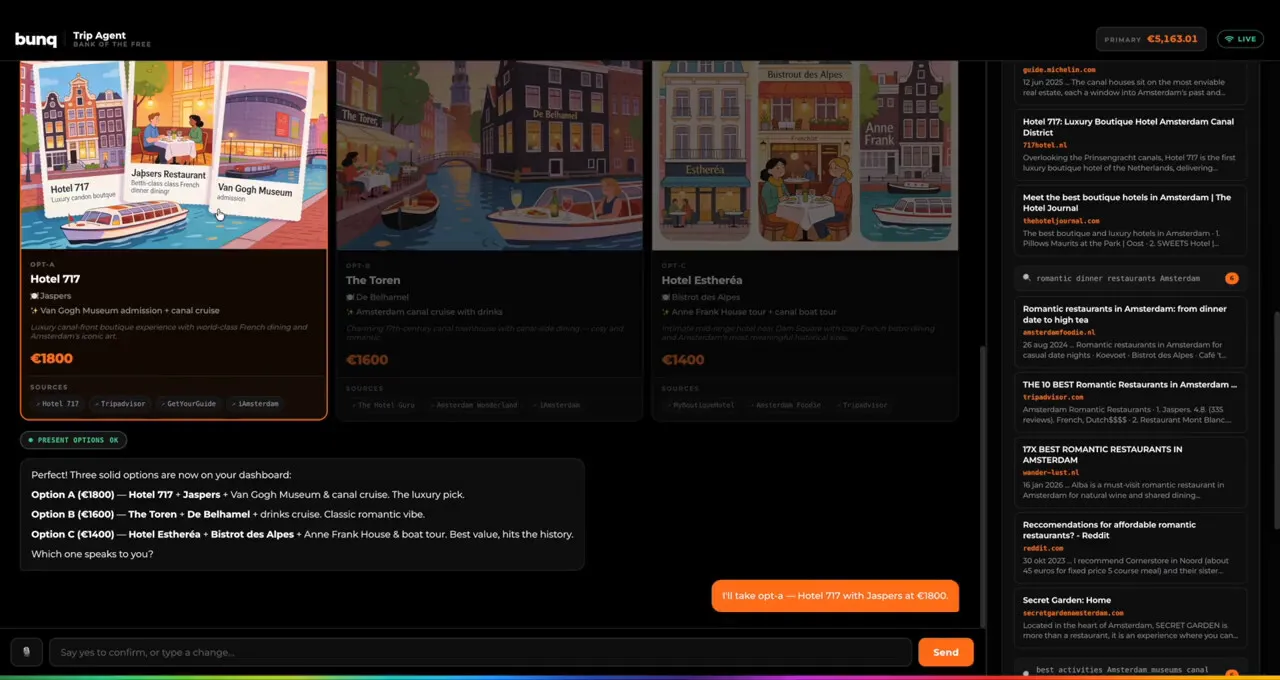Open the GetYourGuide source chip
Screen dimensions: 1280x680
188,404
